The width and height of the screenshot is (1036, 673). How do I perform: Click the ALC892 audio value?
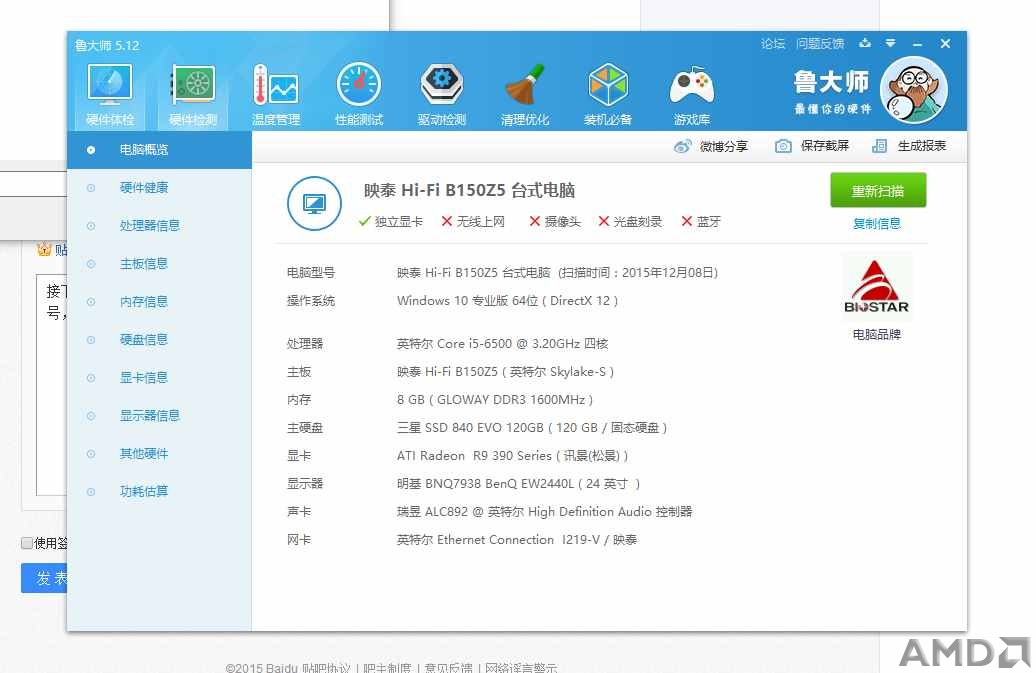click(544, 511)
